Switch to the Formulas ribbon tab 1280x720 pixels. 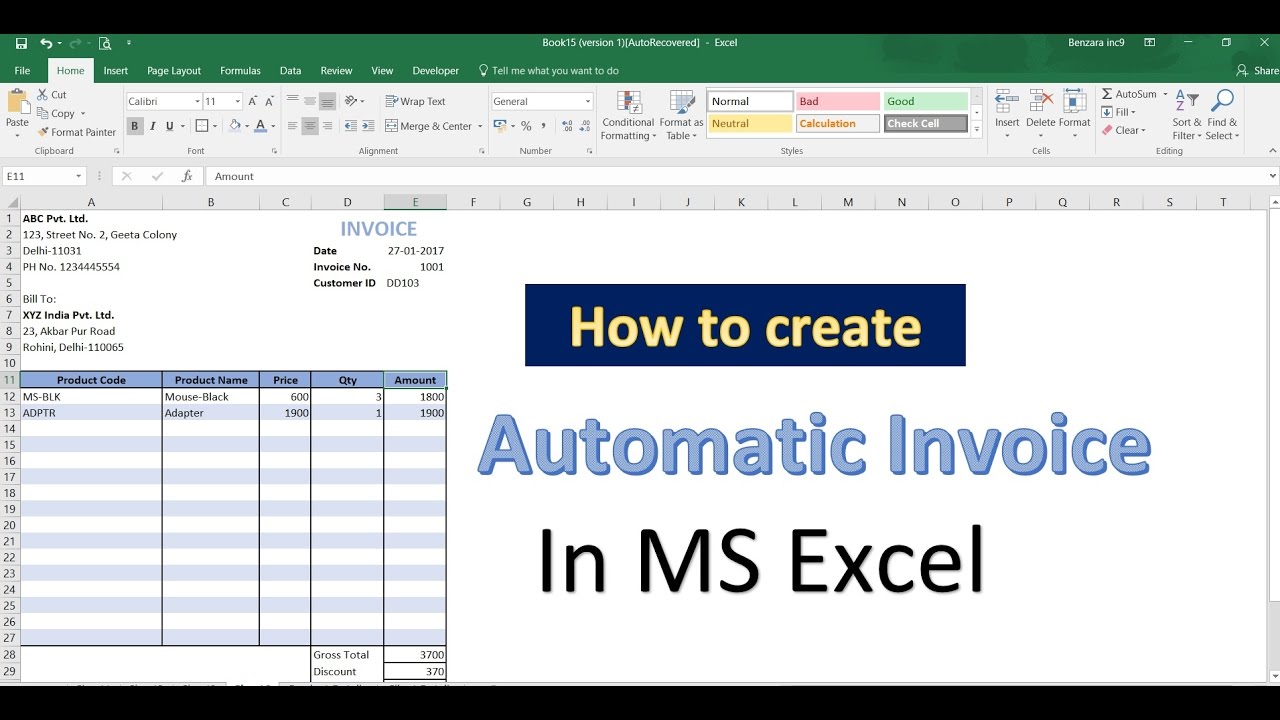[240, 70]
